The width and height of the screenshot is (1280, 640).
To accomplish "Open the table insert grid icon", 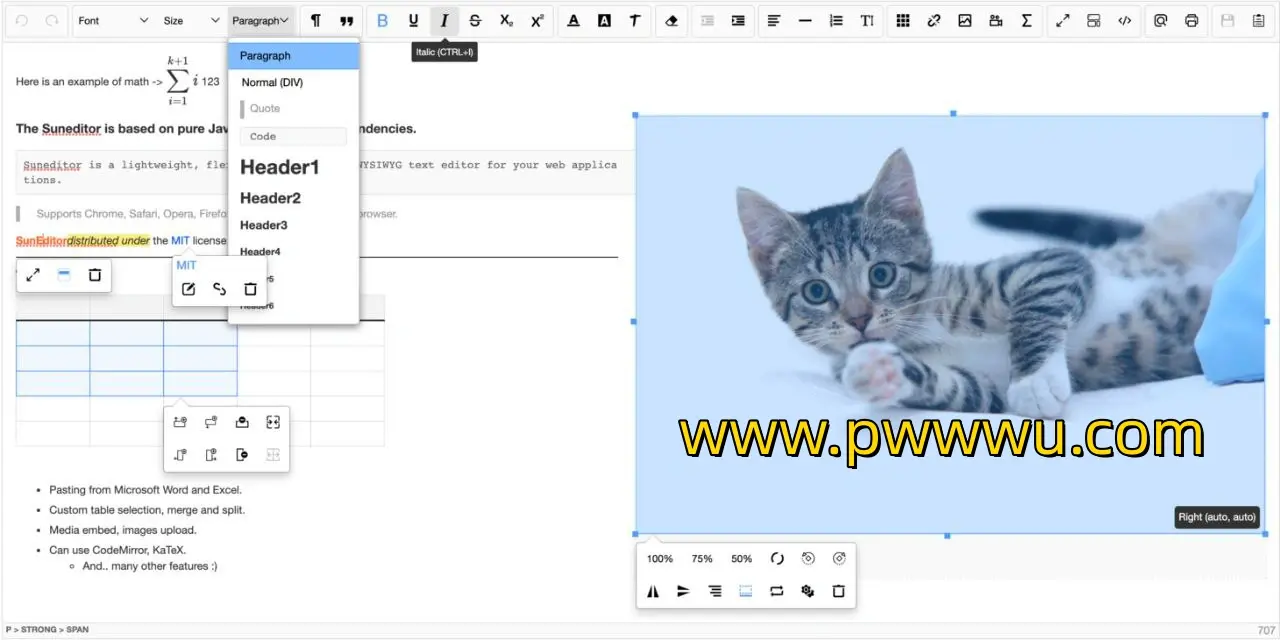I will pos(902,21).
